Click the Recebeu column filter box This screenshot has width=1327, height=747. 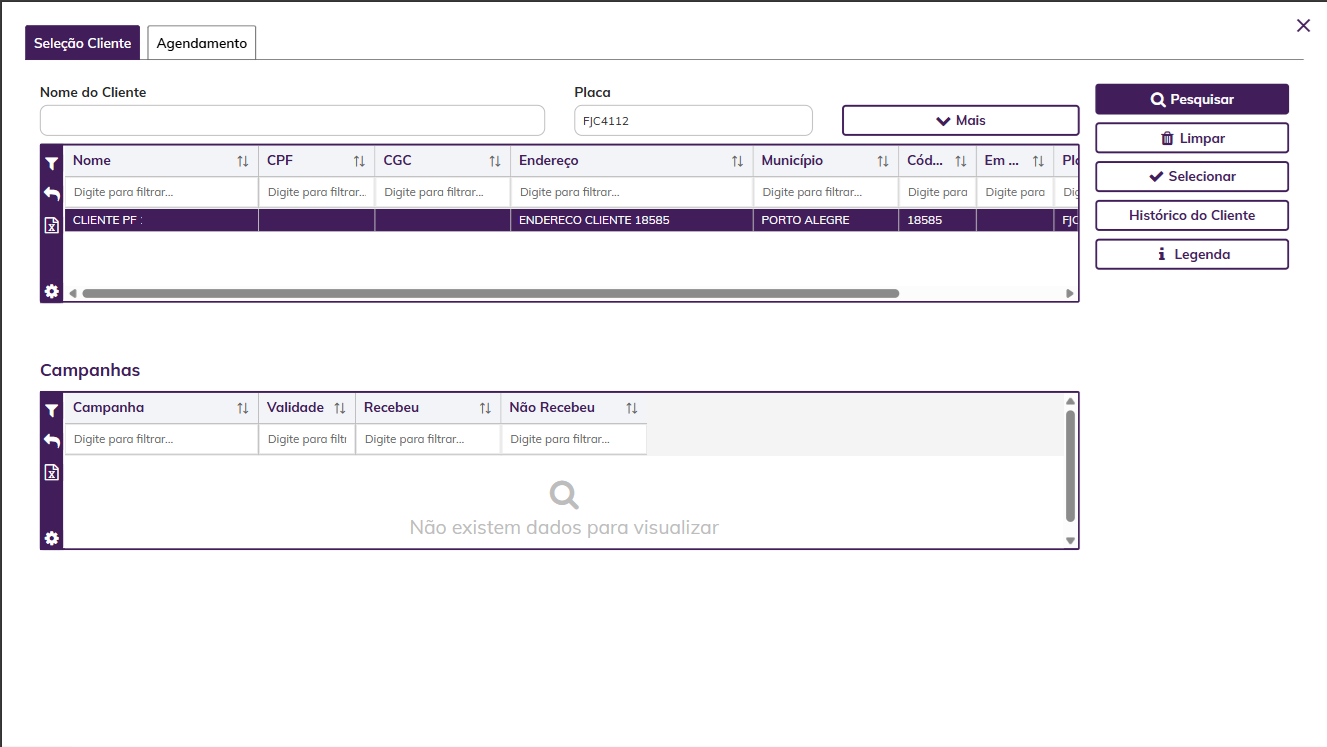pyautogui.click(x=428, y=439)
